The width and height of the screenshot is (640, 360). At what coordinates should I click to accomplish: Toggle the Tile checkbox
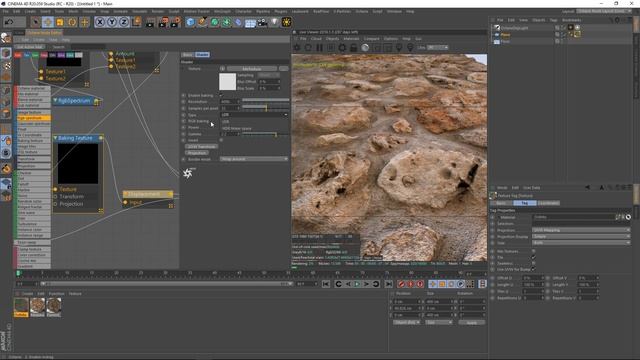pyautogui.click(x=533, y=257)
